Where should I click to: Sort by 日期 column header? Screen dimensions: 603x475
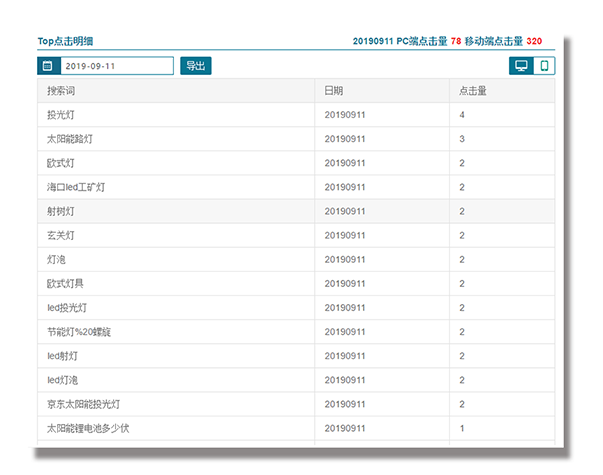334,91
